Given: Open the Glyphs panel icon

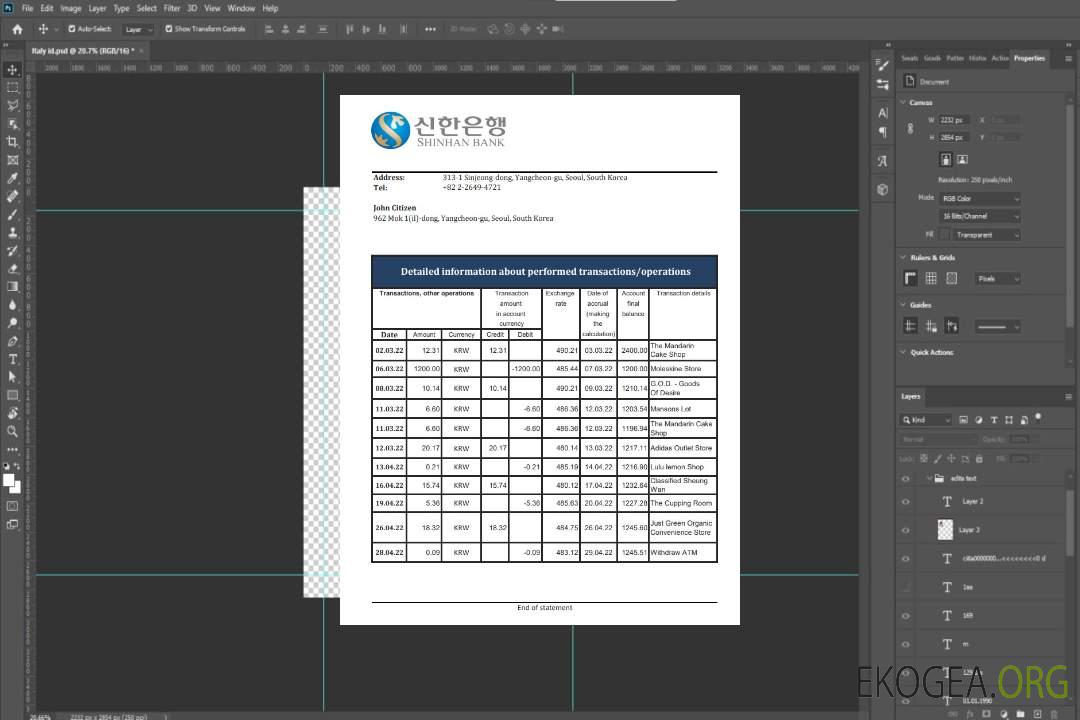Looking at the screenshot, I should point(883,161).
